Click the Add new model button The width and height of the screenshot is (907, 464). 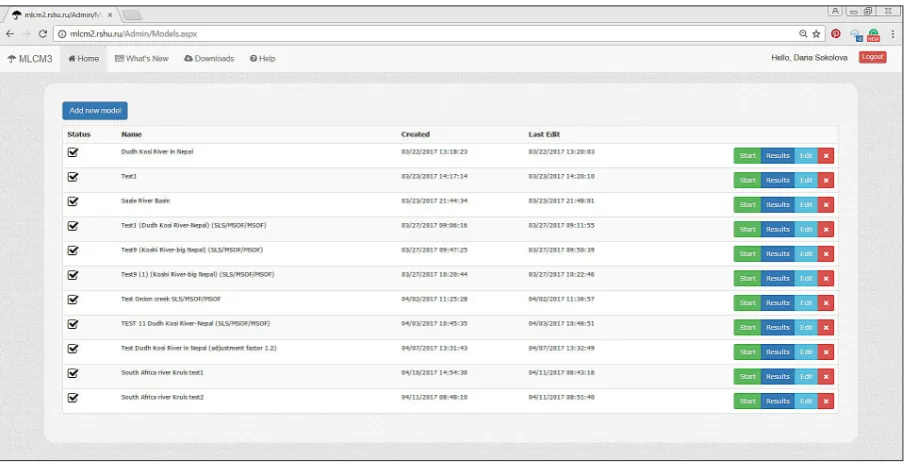pyautogui.click(x=95, y=111)
